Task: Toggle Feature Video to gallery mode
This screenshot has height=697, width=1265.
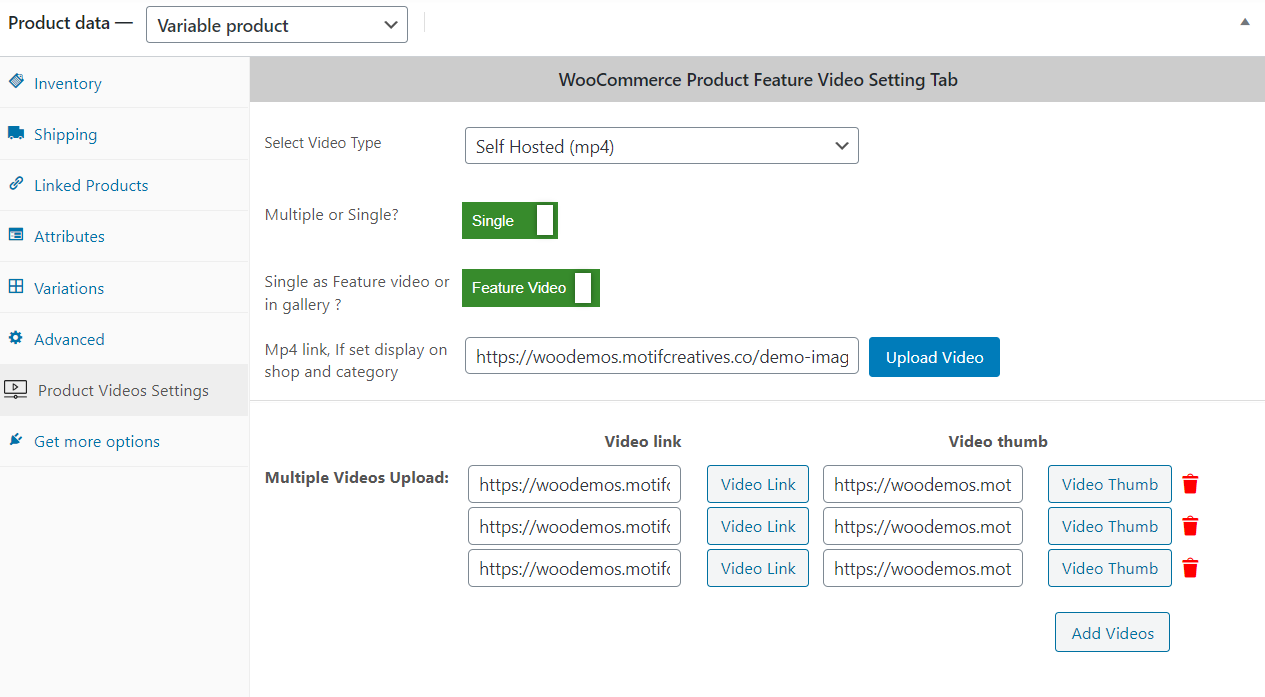Action: [x=530, y=288]
